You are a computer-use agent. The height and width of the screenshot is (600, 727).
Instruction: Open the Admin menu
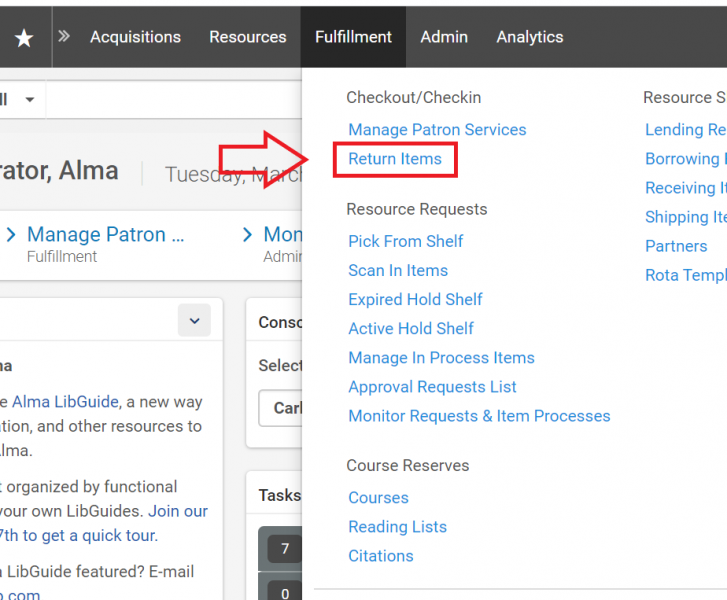pos(444,37)
